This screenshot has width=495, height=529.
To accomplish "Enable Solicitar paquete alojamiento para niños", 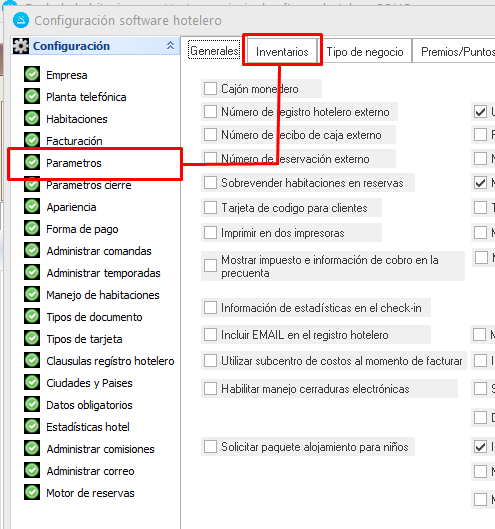I will (210, 447).
